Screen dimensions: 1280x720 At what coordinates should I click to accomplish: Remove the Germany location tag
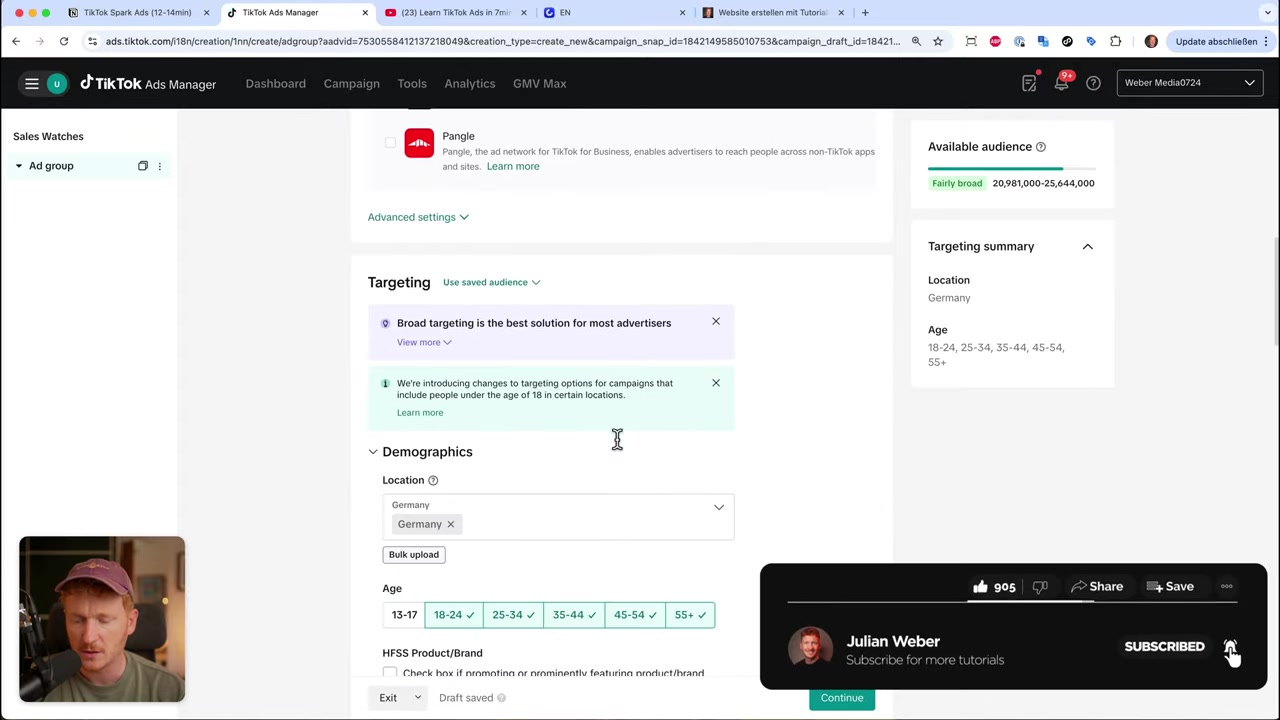coord(450,524)
